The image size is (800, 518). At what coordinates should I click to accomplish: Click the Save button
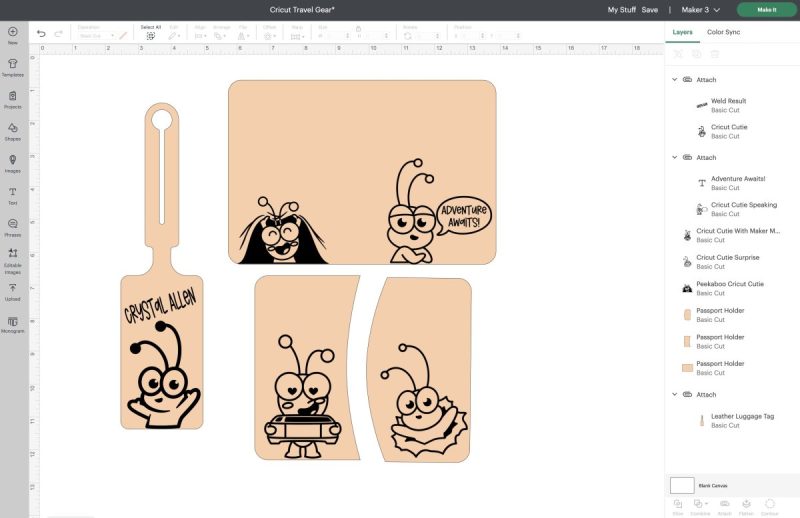[x=649, y=10]
